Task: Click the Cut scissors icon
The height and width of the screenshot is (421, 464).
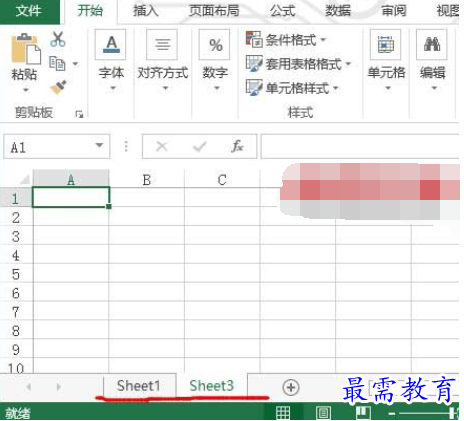Action: coord(58,39)
